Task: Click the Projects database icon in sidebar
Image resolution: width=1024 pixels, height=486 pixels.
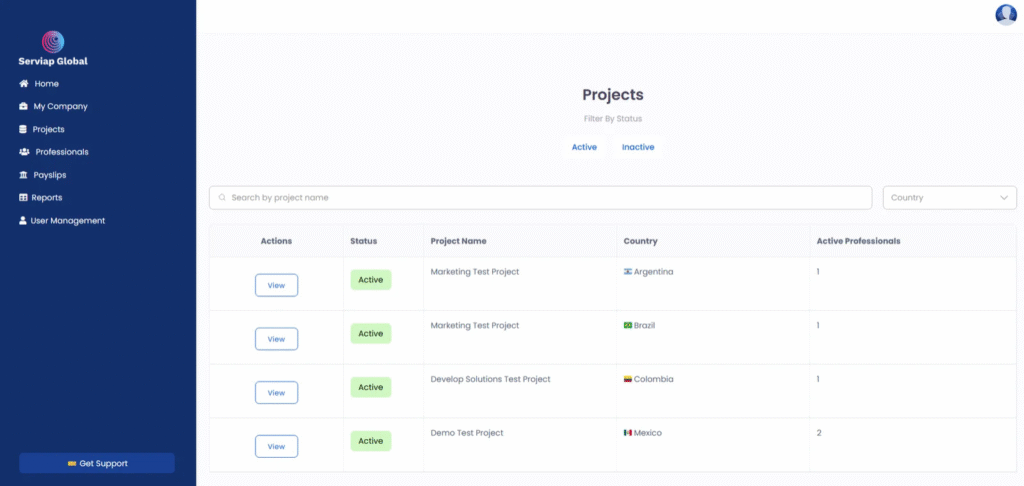Action: point(24,129)
